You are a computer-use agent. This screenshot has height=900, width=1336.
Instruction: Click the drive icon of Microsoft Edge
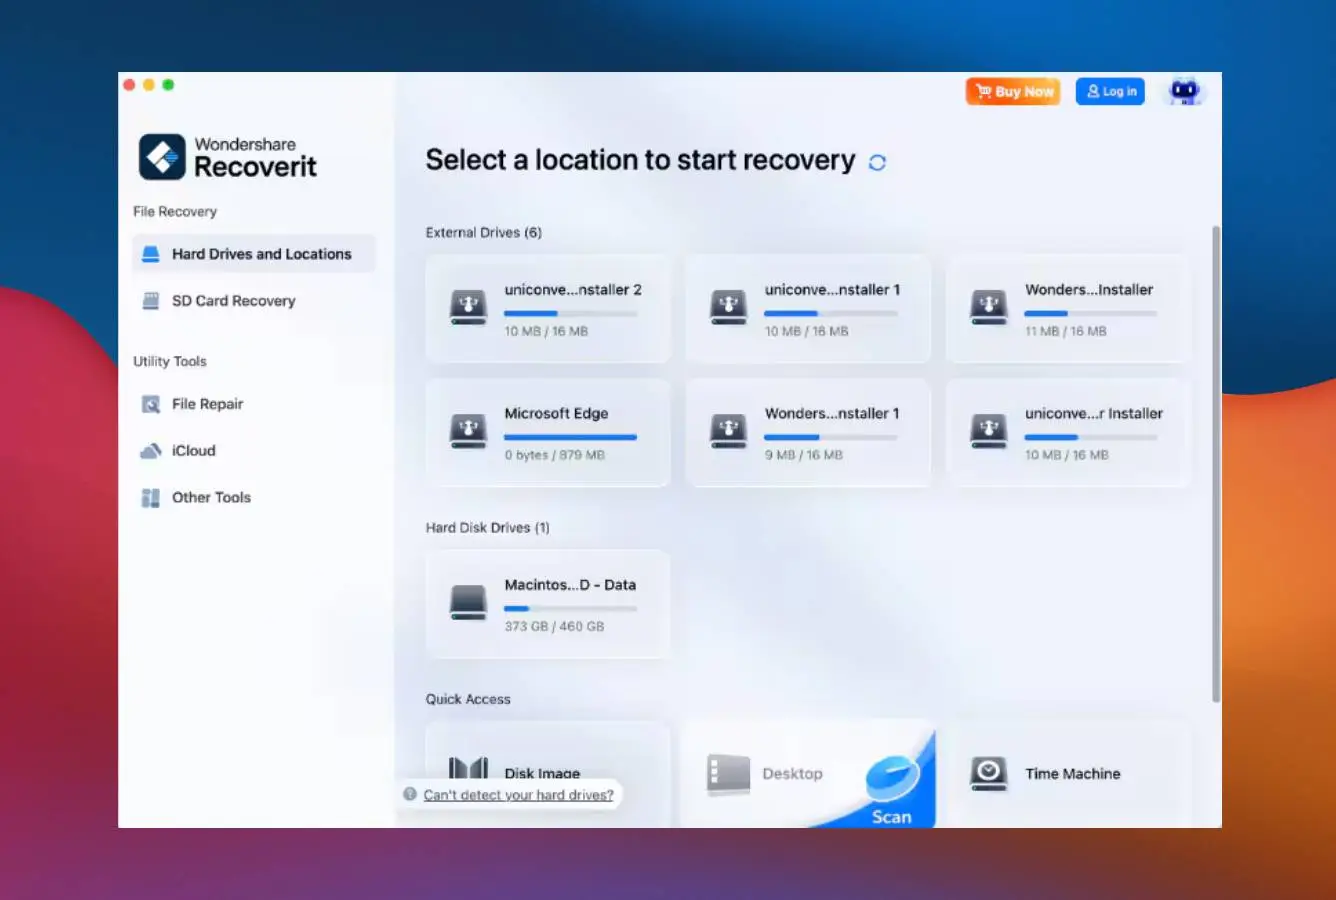click(468, 431)
